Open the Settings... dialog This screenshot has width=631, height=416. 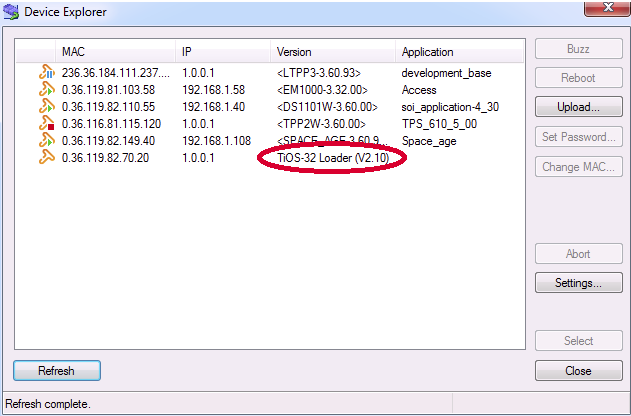(x=578, y=283)
